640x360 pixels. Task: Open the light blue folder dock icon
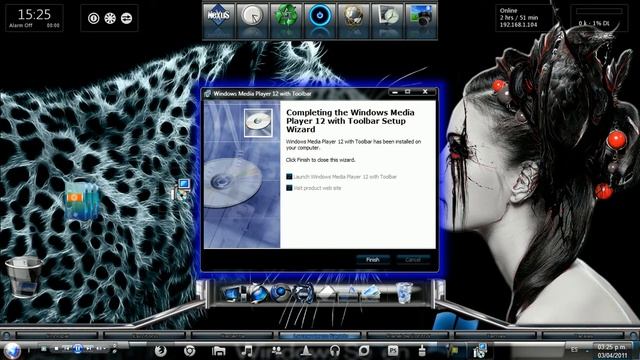(x=371, y=294)
